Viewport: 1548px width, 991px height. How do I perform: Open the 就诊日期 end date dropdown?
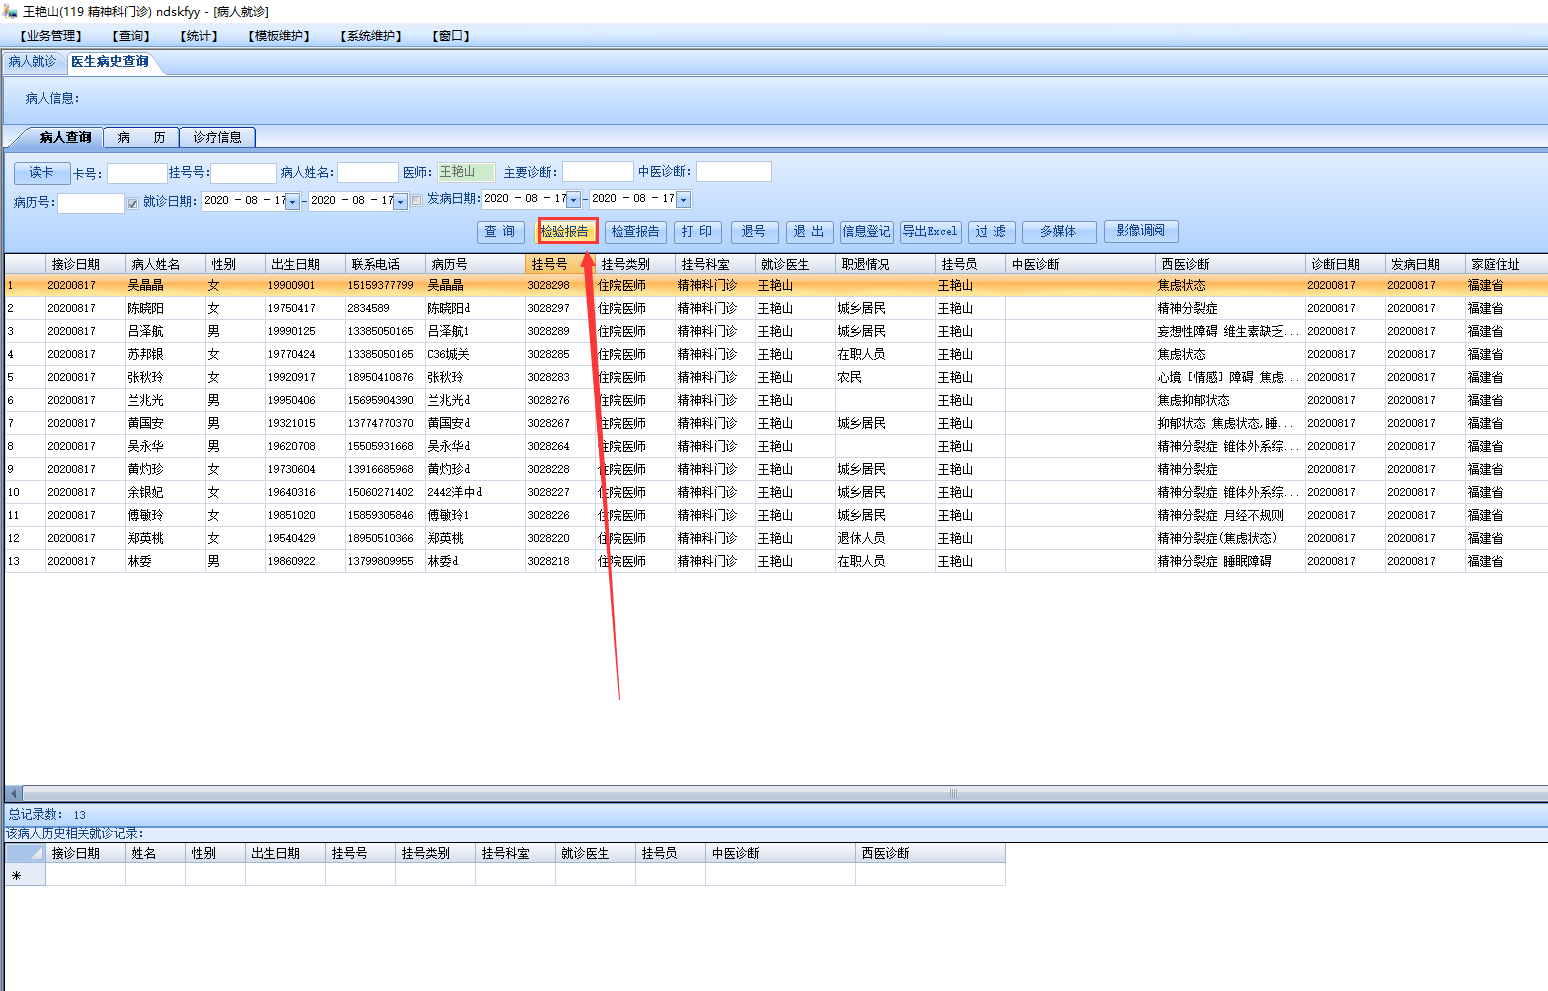pyautogui.click(x=400, y=202)
